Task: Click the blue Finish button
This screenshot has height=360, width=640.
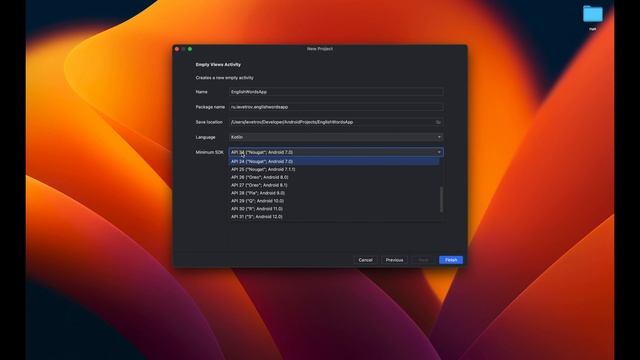Action: pyautogui.click(x=451, y=260)
